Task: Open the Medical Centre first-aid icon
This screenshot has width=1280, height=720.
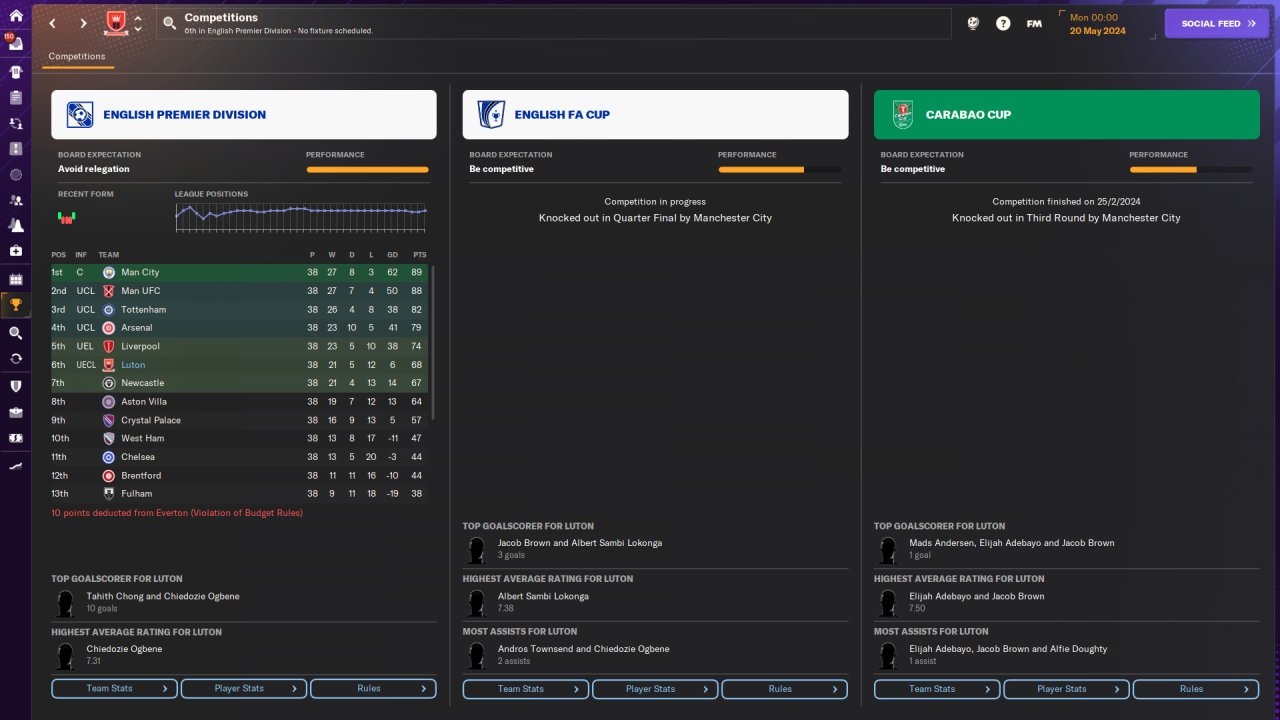Action: click(15, 250)
